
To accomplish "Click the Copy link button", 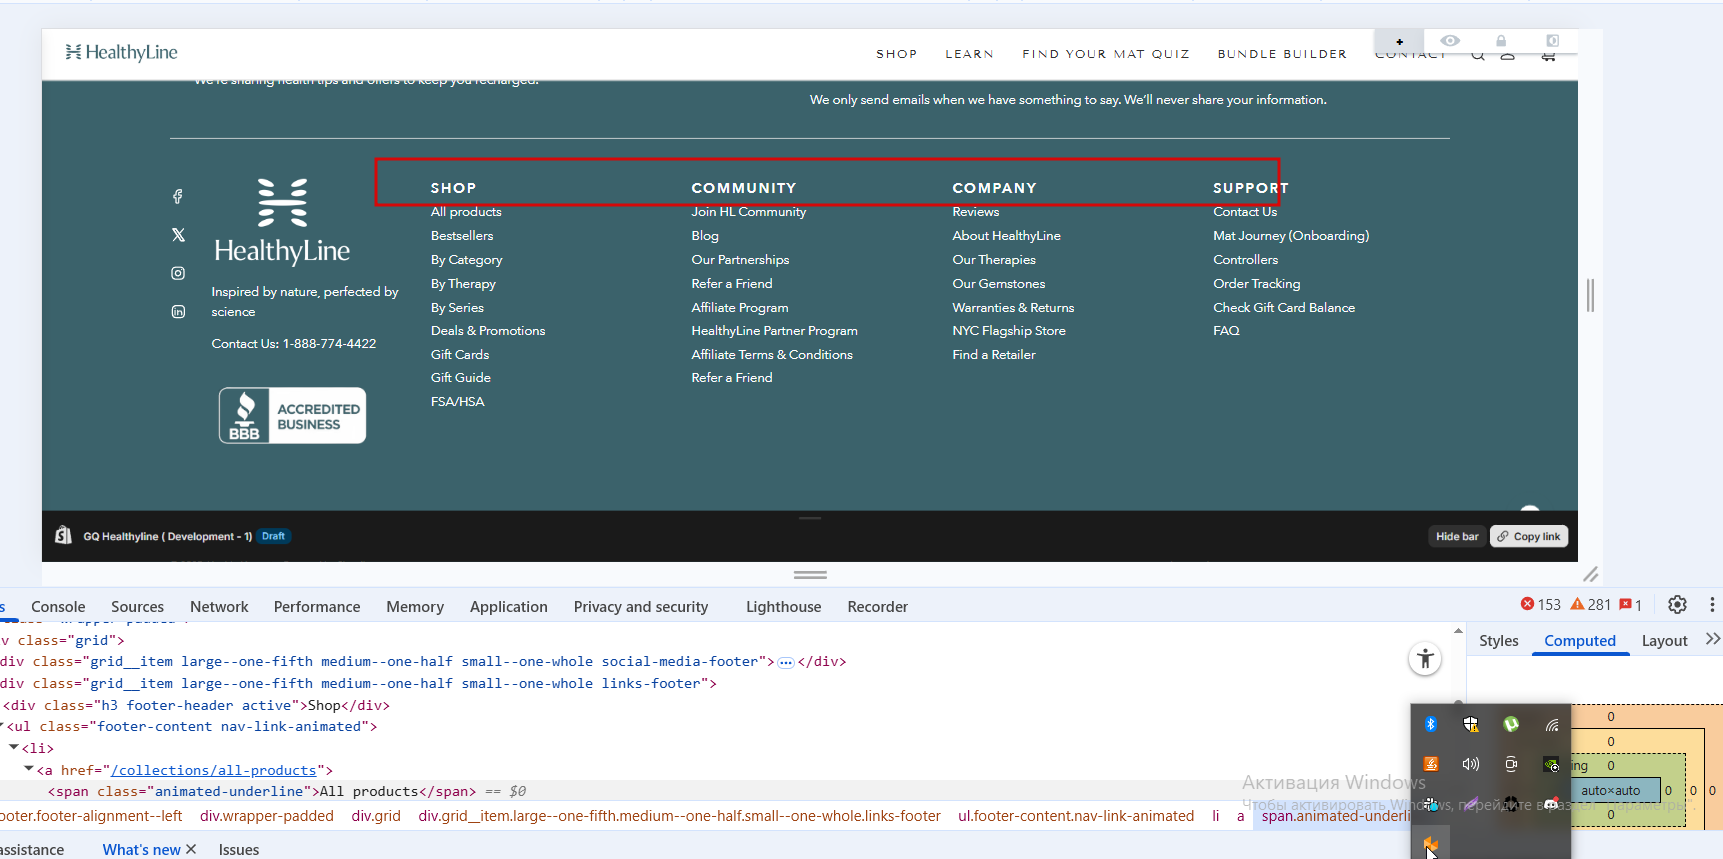I will pos(1529,537).
